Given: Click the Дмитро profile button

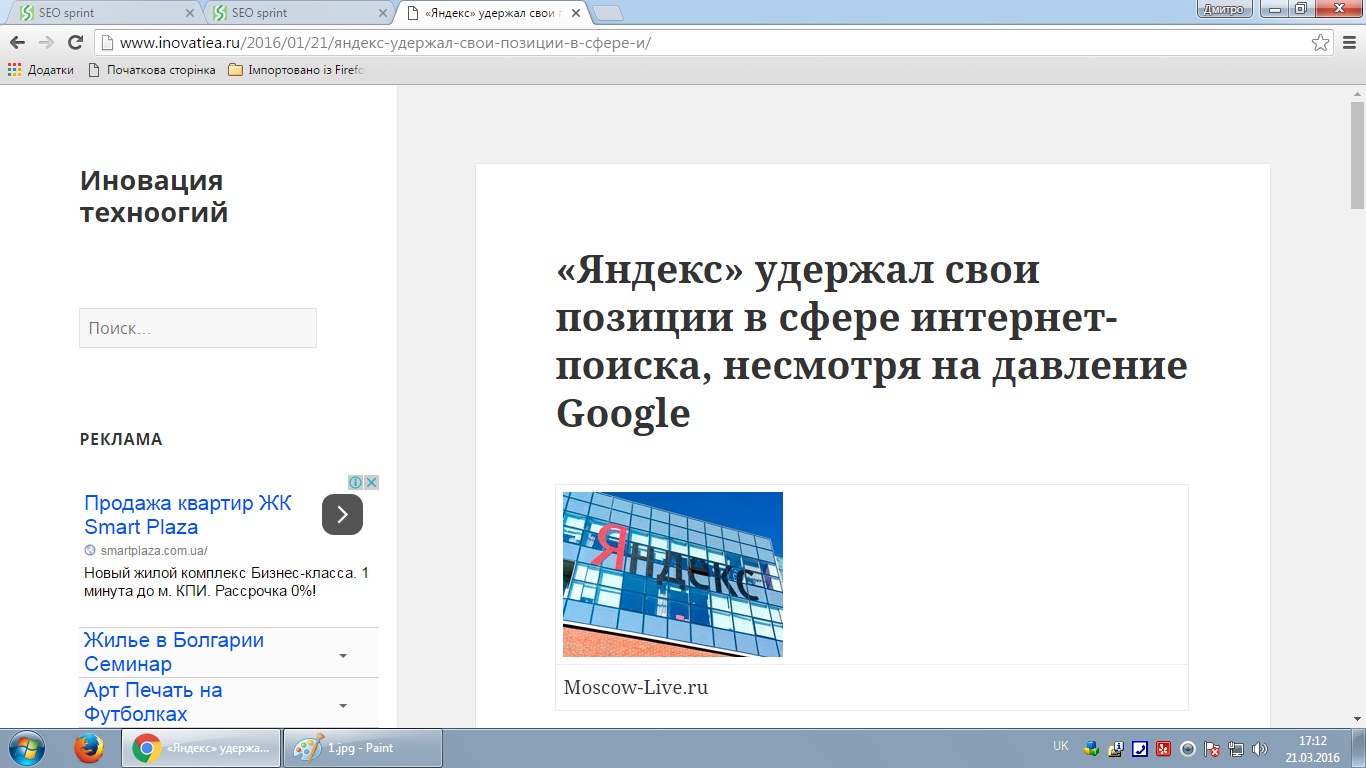Looking at the screenshot, I should tap(1224, 9).
